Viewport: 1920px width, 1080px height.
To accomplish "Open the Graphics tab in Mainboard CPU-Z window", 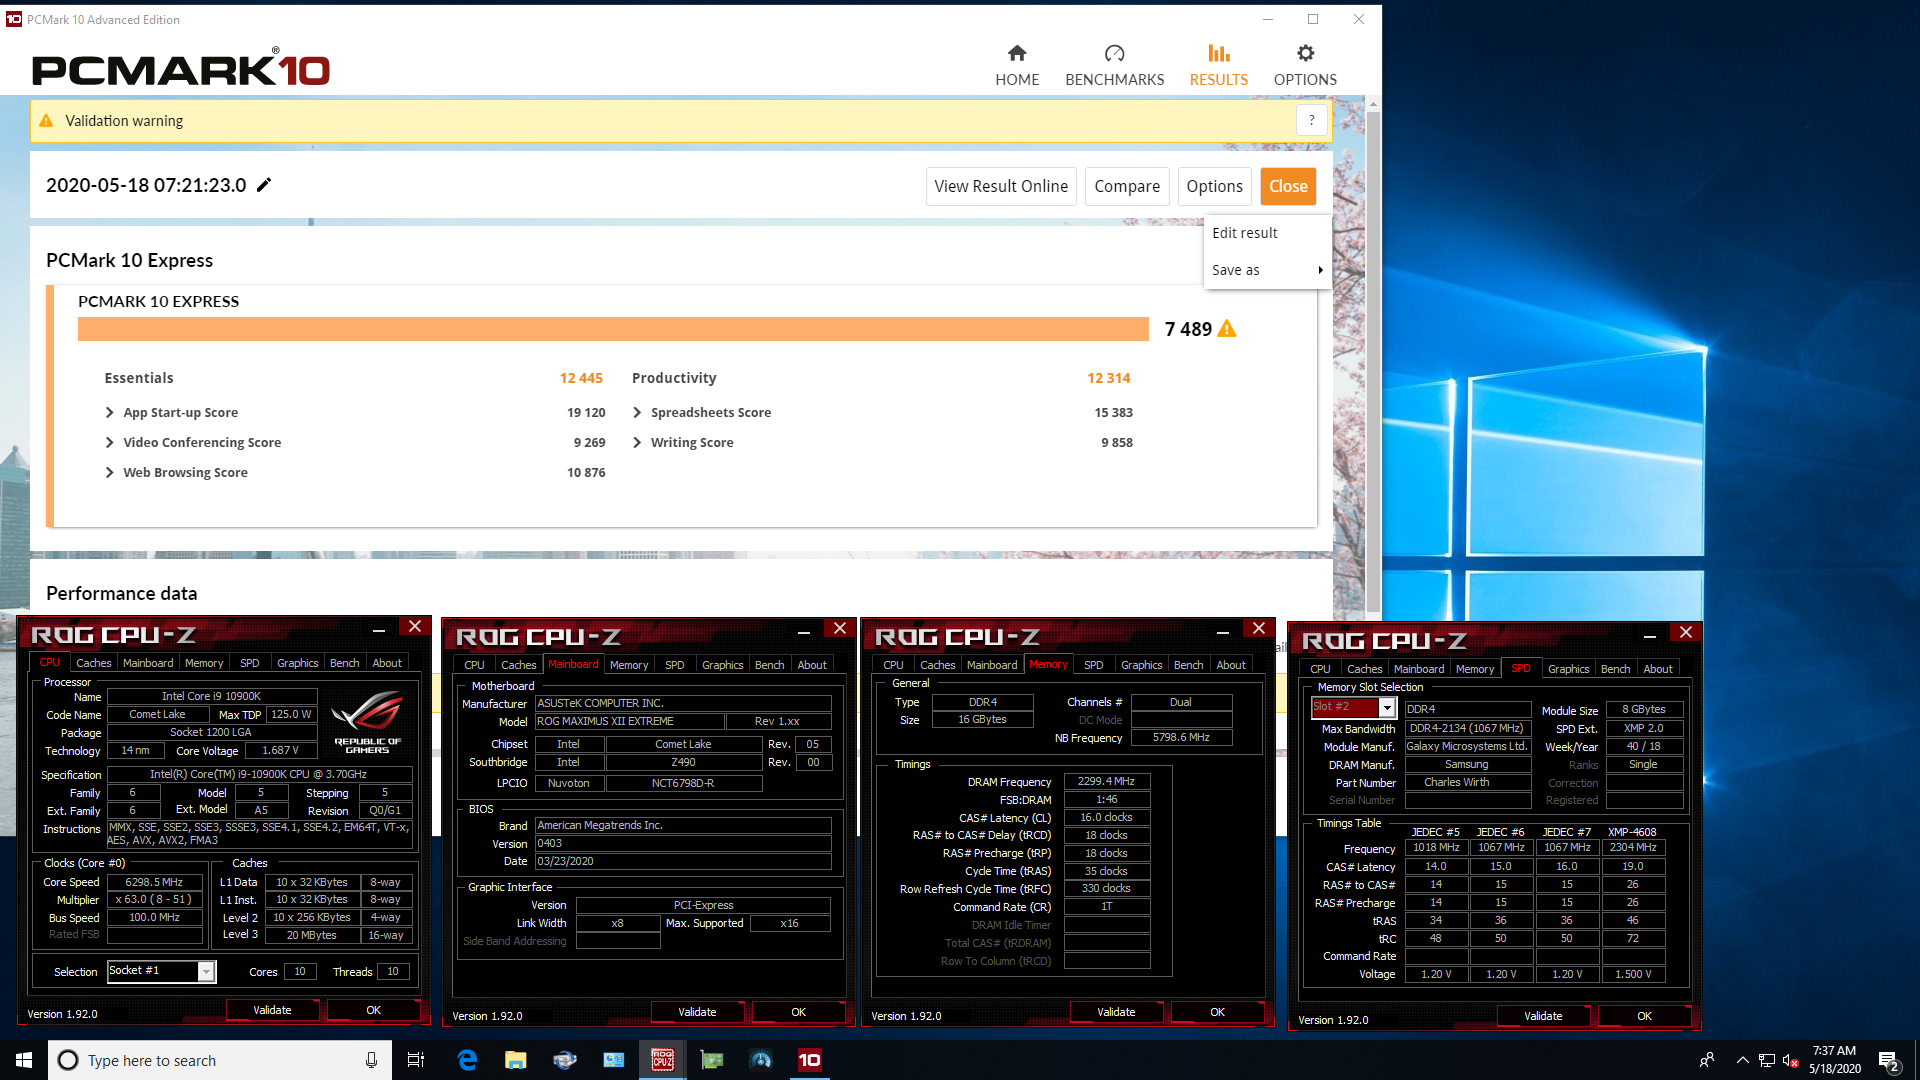I will (722, 665).
